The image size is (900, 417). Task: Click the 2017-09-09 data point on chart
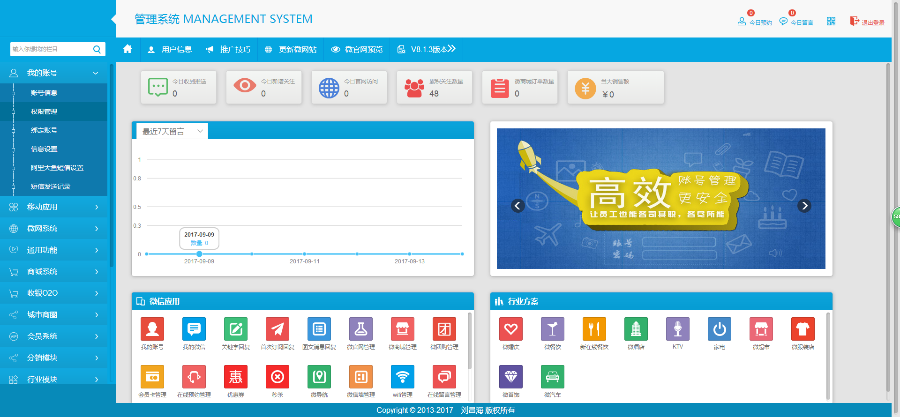pyautogui.click(x=199, y=254)
